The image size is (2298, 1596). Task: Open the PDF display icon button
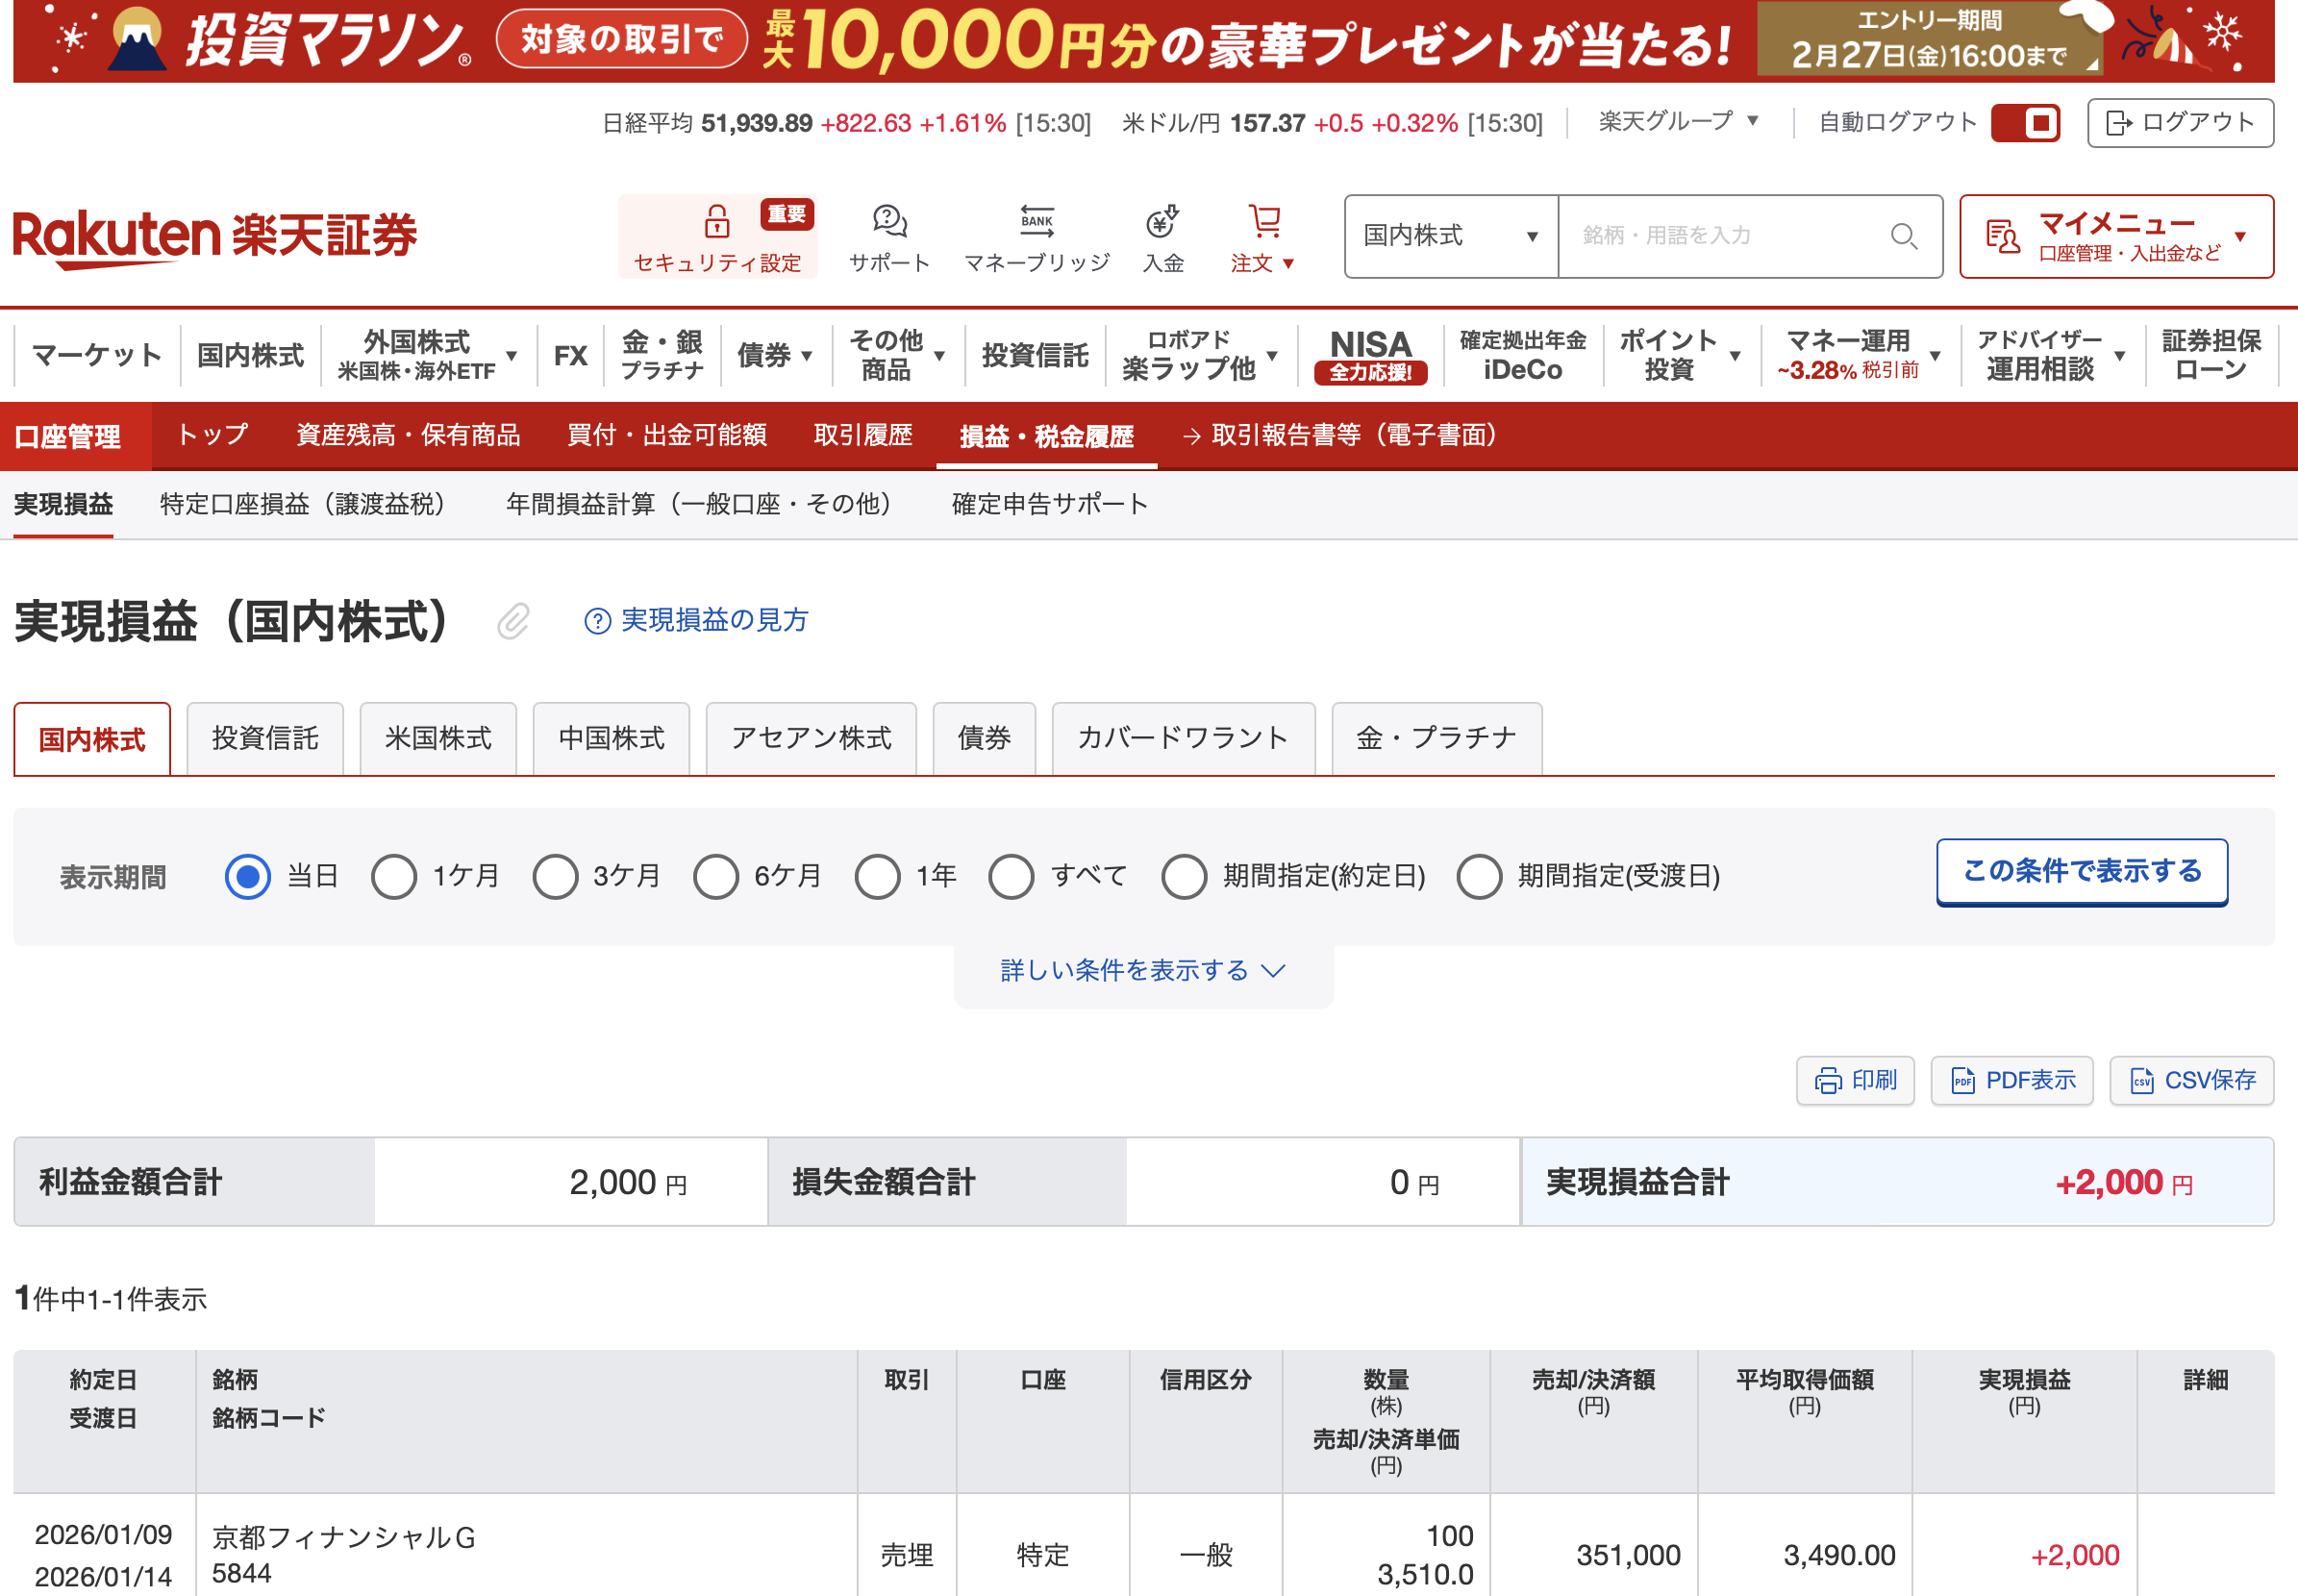pos(2011,1080)
